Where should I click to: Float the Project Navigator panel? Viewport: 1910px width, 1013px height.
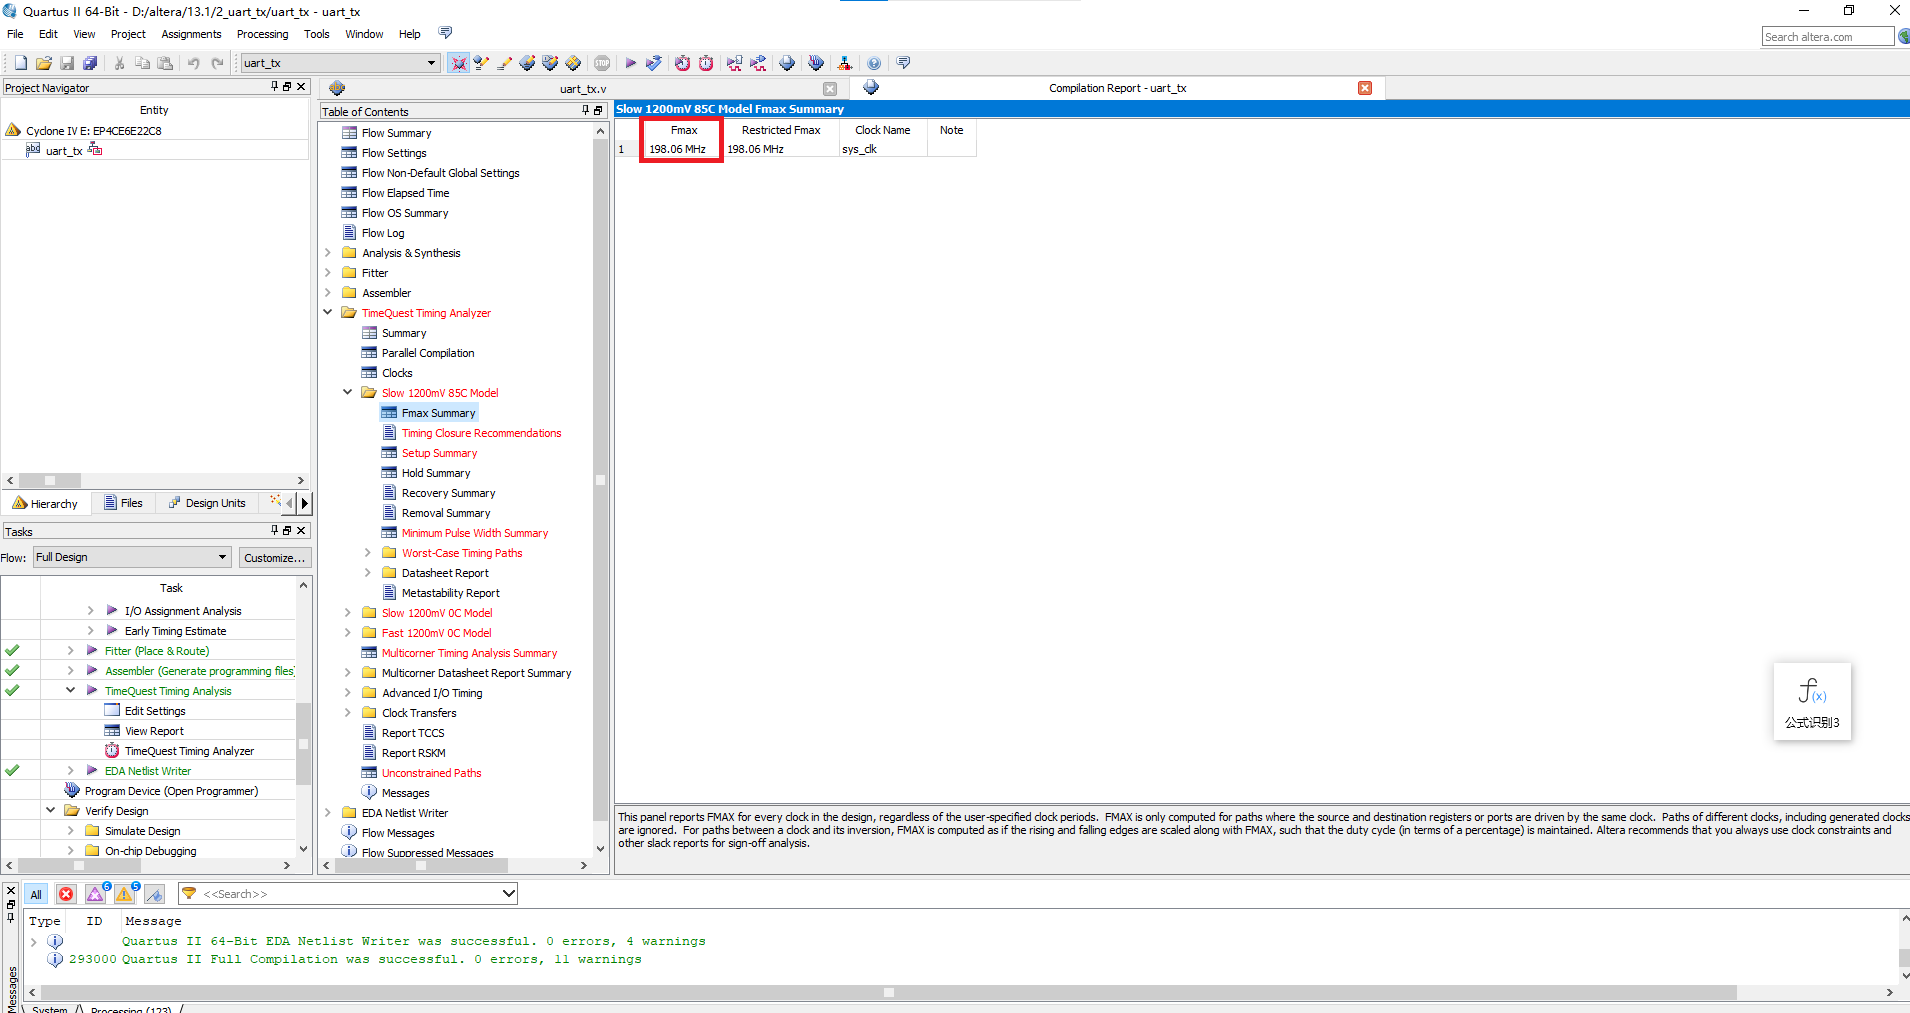coord(287,87)
